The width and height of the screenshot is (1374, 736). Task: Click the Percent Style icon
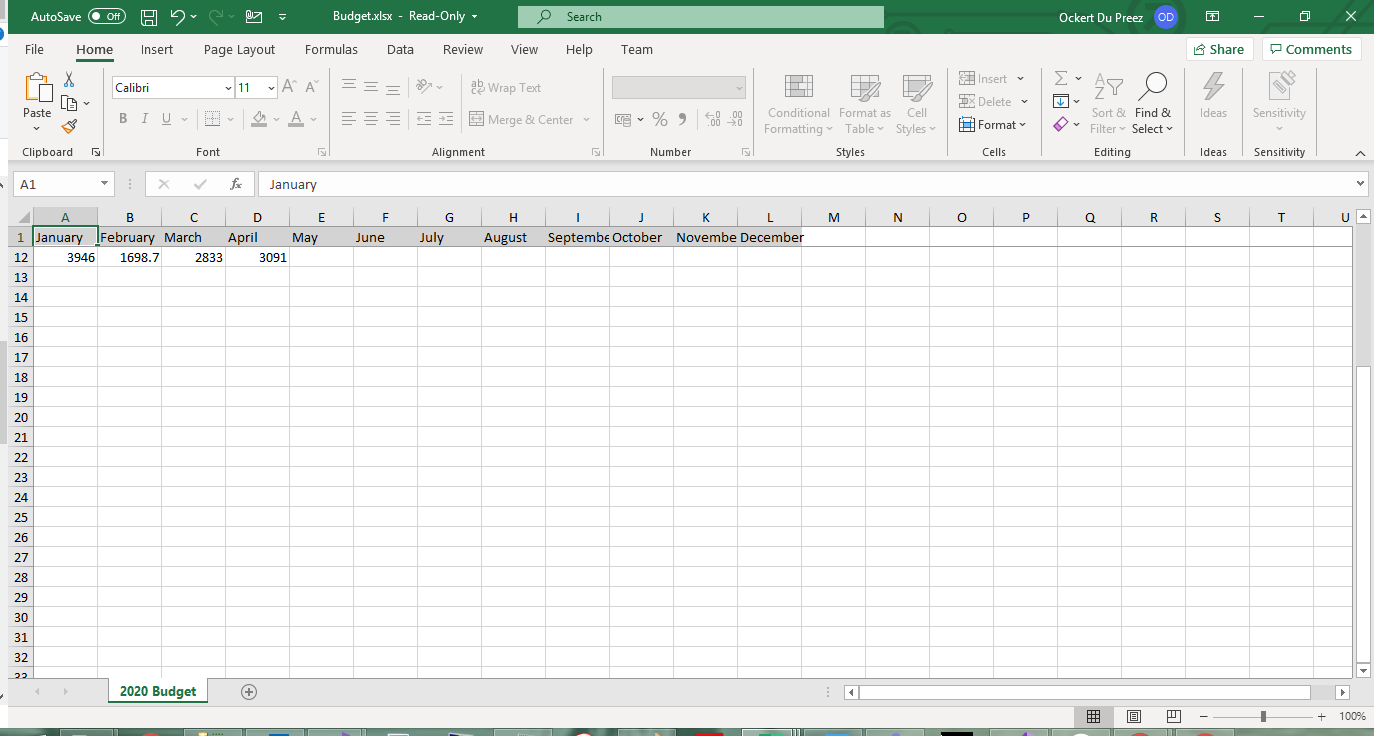tap(660, 119)
